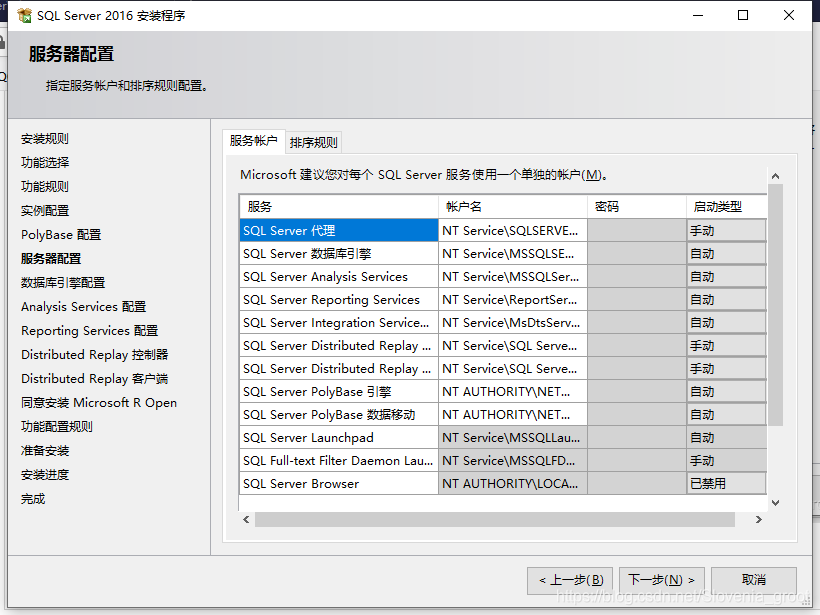Screen dimensions: 820x615
Task: Click the 准备安装 step in sidebar
Action: click(45, 451)
